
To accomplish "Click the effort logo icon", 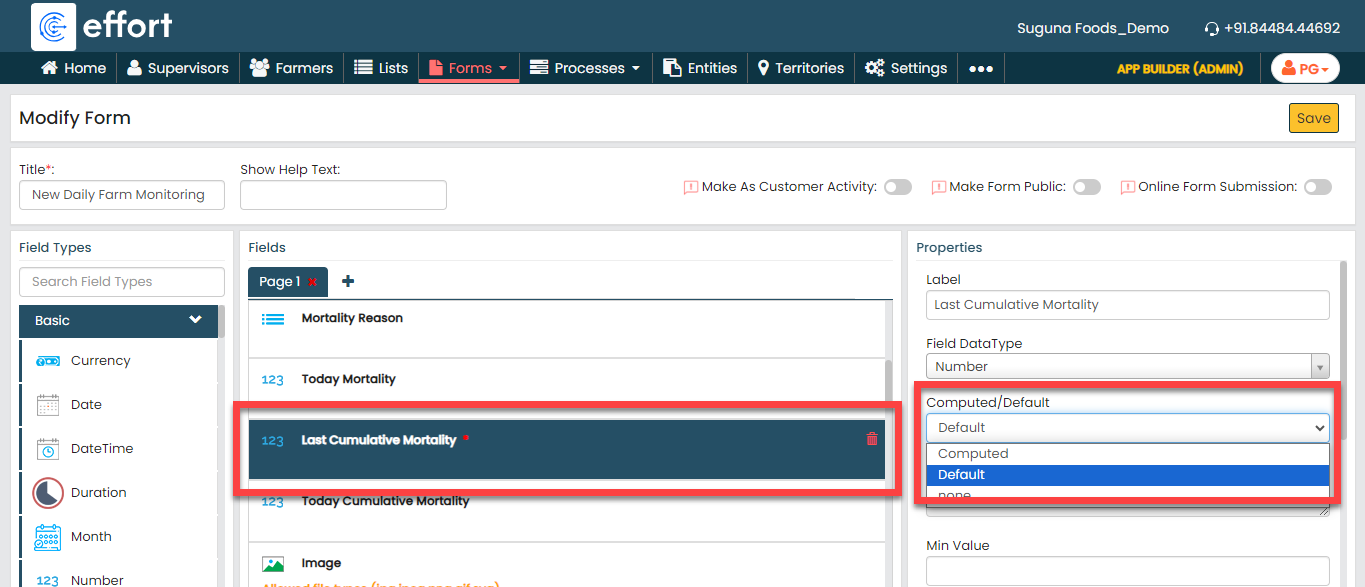I will tap(54, 26).
